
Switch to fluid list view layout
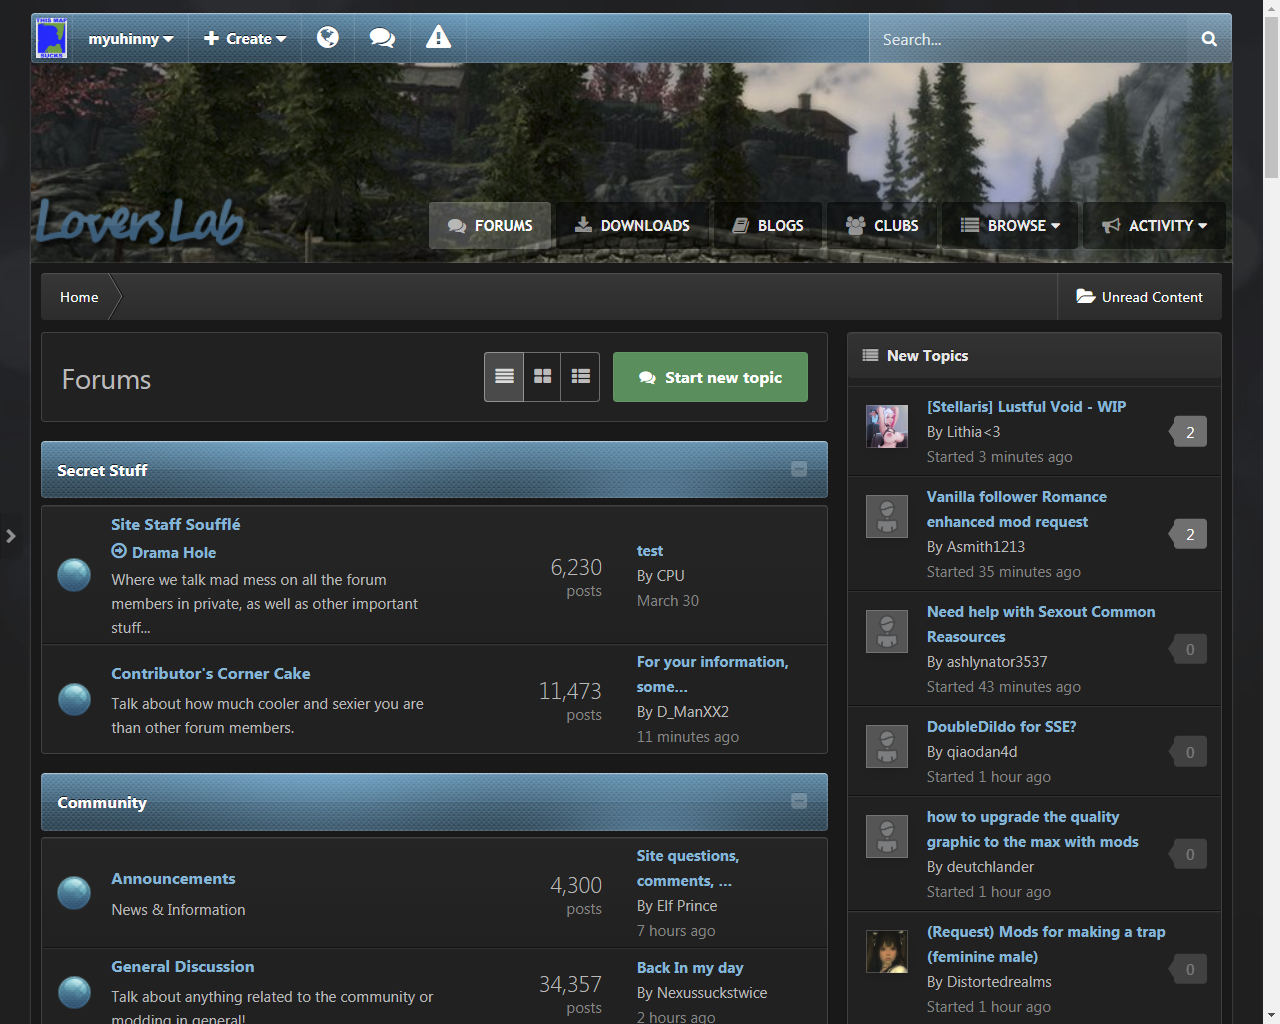coord(580,377)
